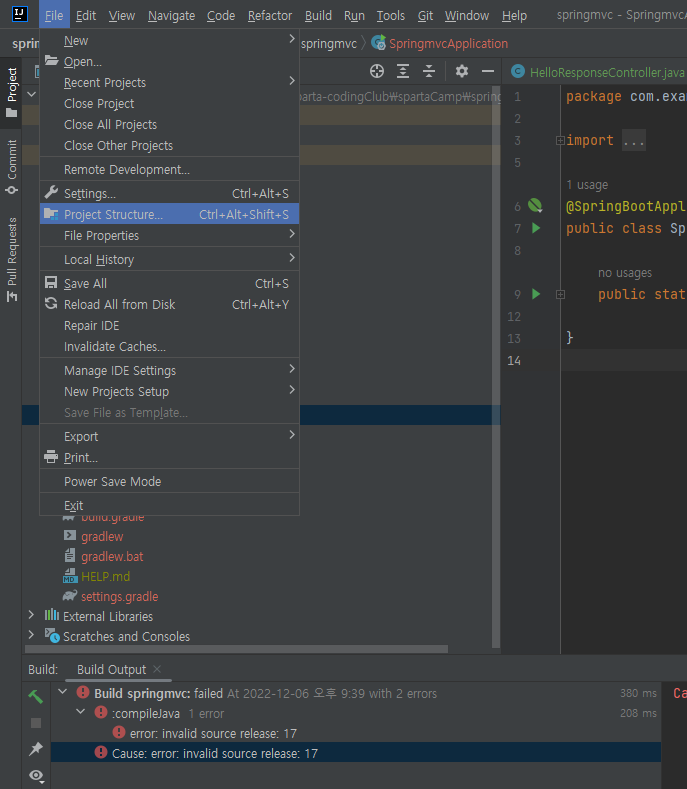Open New Projects Setup submenu
687x789 pixels.
(169, 391)
